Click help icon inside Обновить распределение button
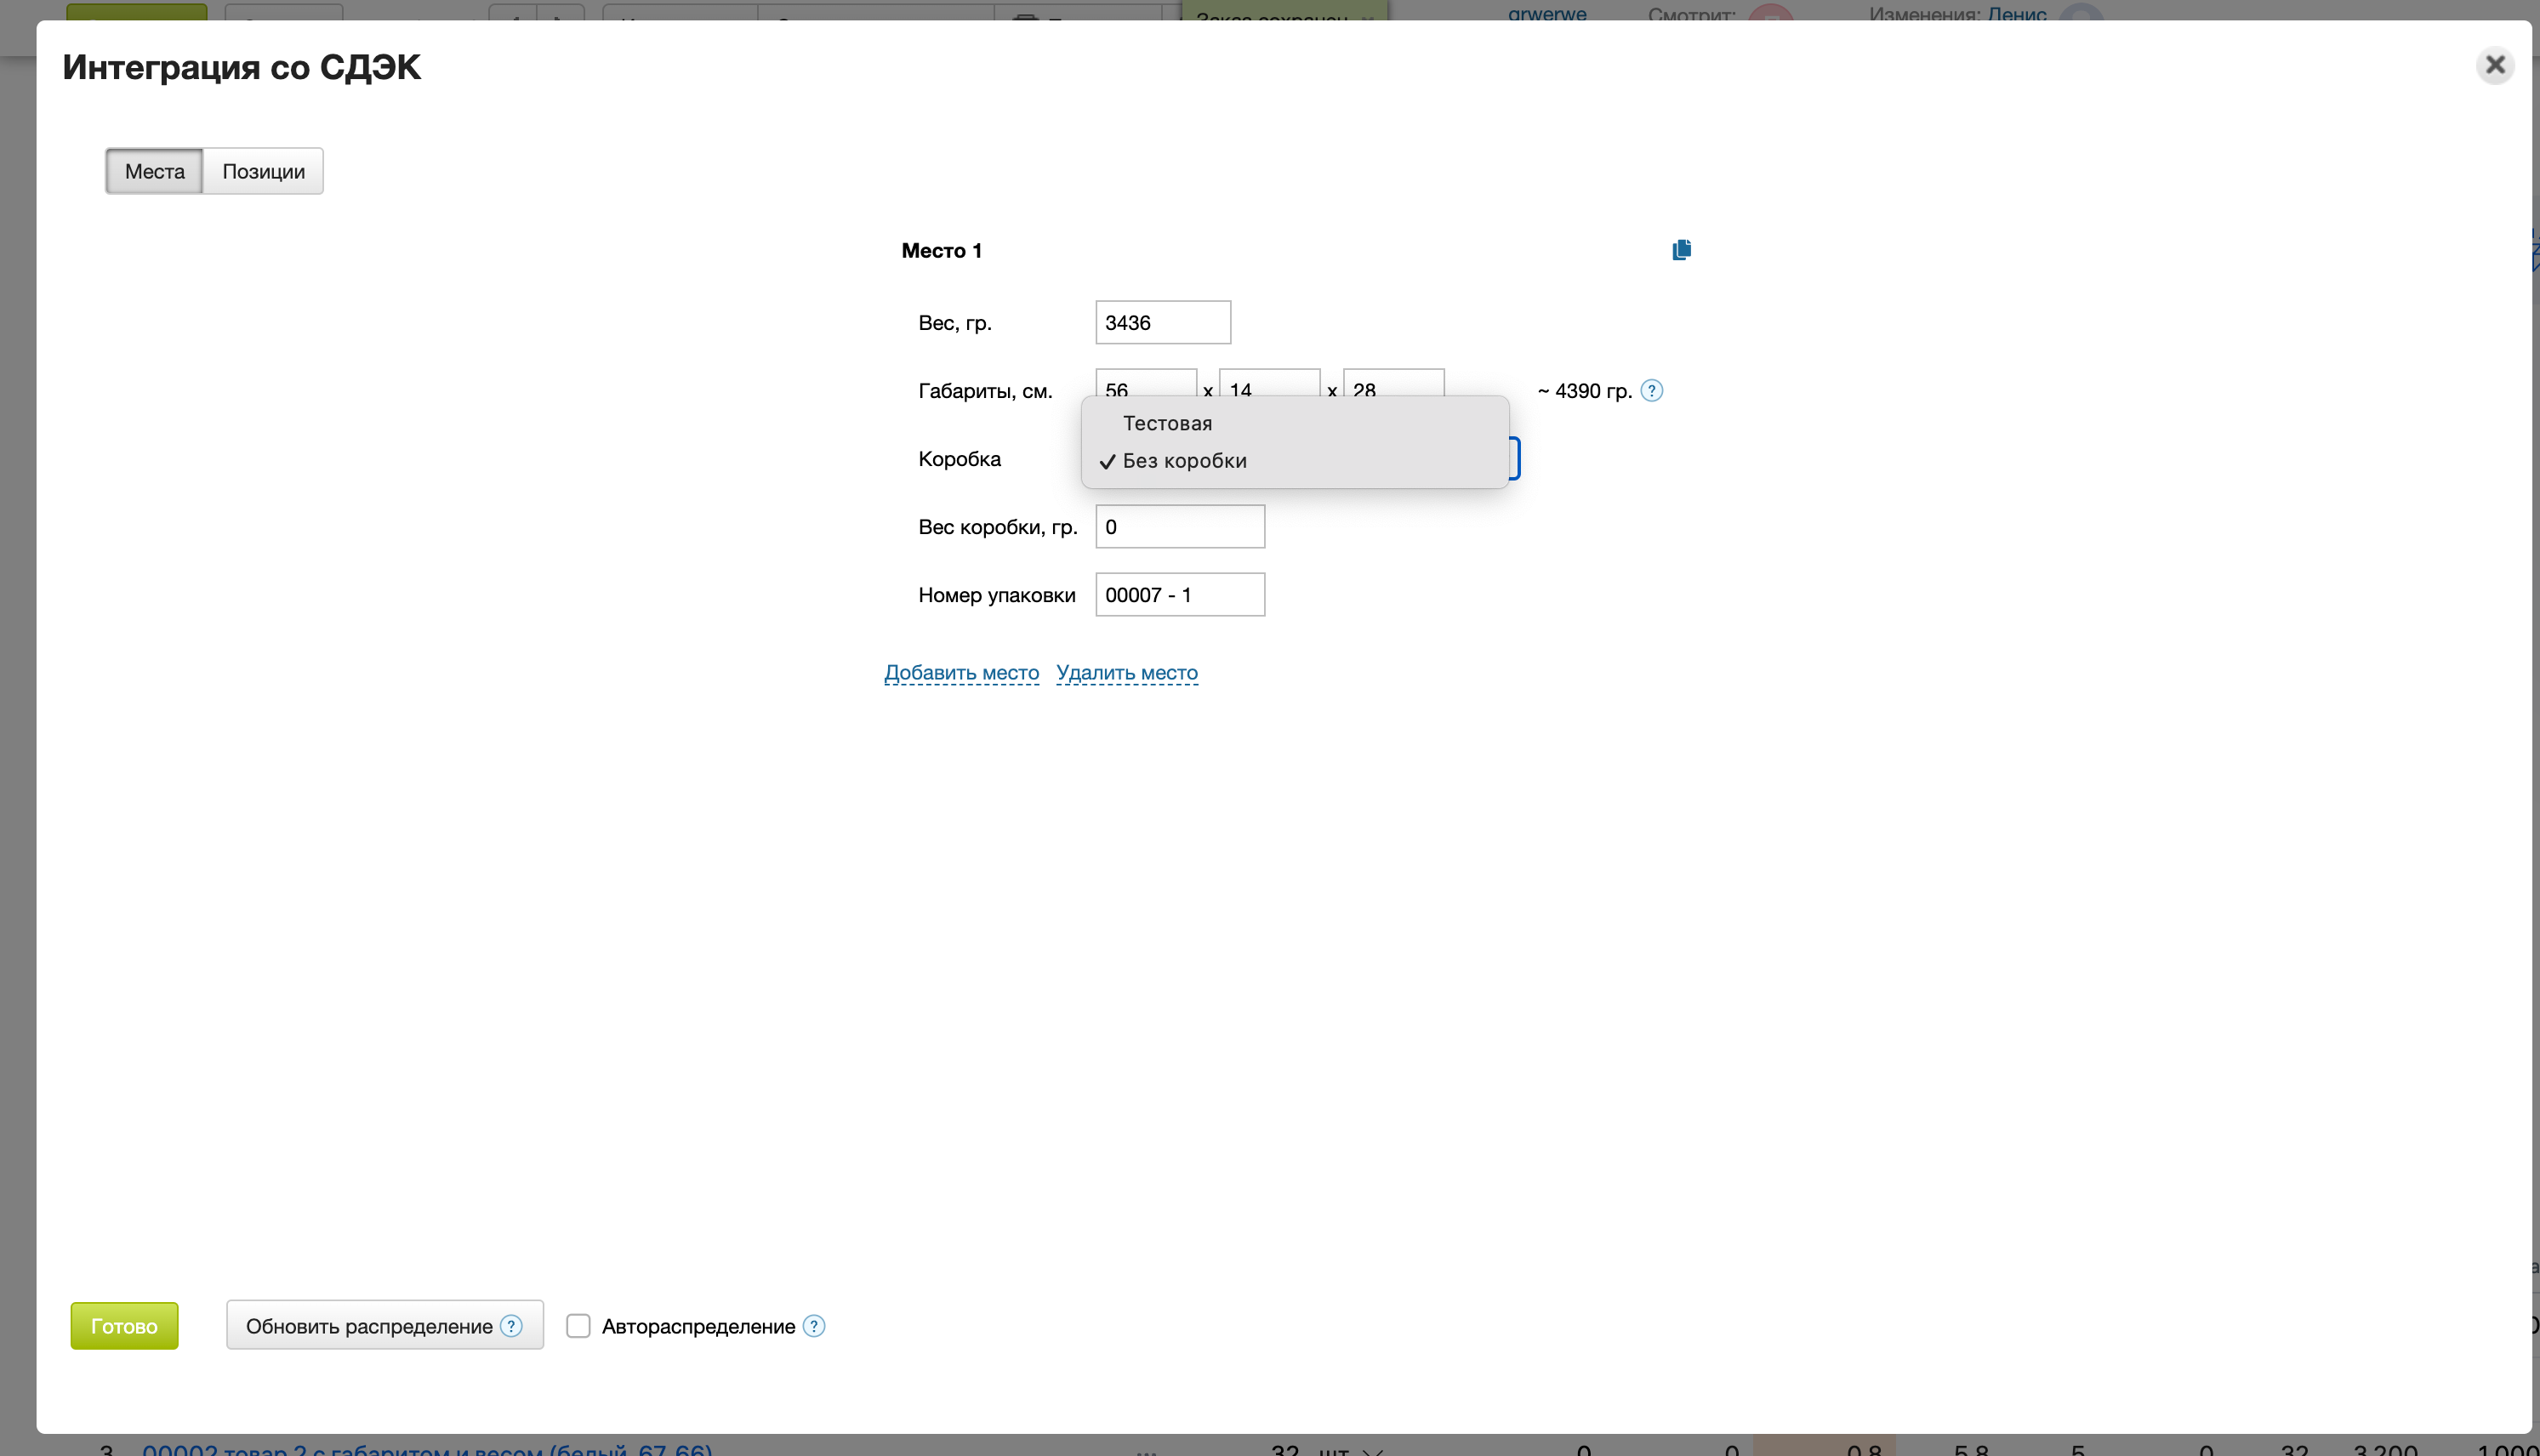The height and width of the screenshot is (1456, 2540). click(x=511, y=1326)
